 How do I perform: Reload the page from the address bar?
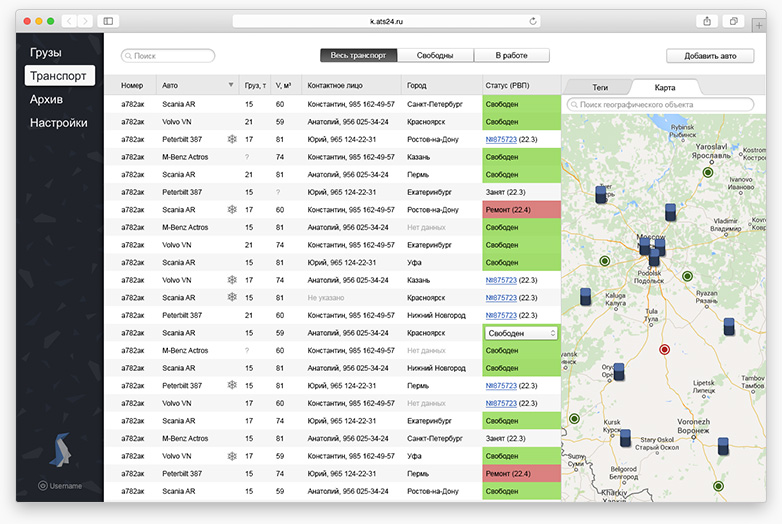(x=533, y=21)
